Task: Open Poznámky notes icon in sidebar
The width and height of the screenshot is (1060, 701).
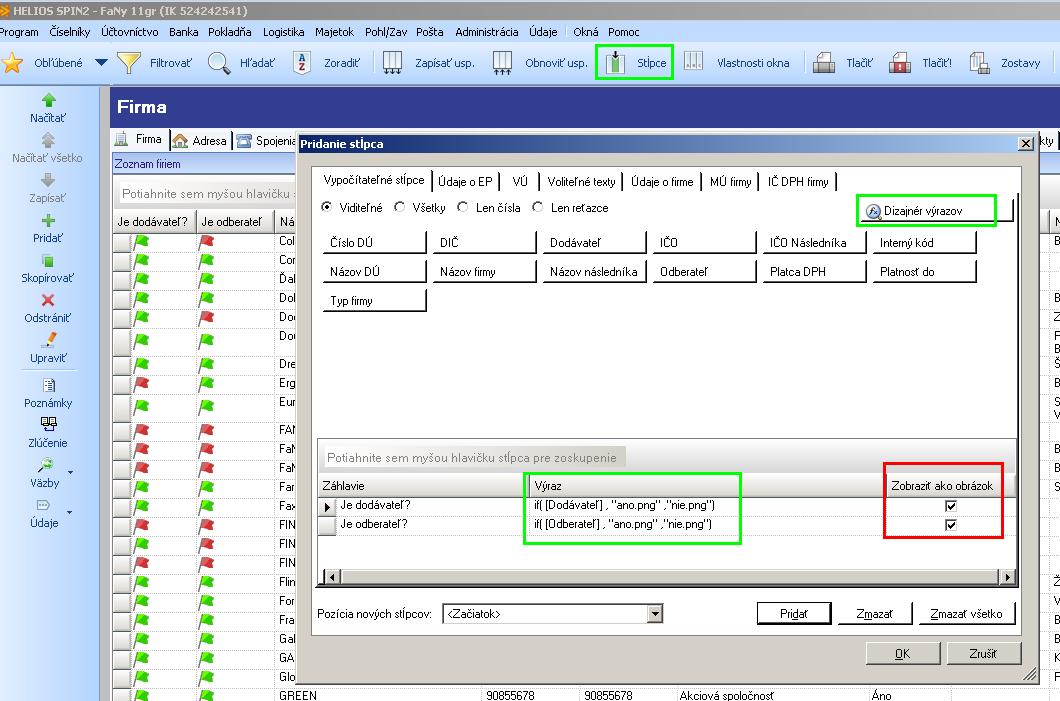Action: (49, 385)
